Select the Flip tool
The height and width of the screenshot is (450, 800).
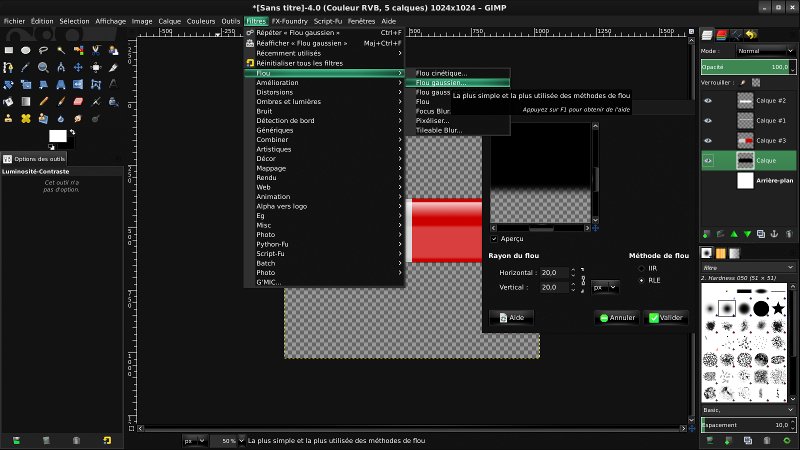78,85
